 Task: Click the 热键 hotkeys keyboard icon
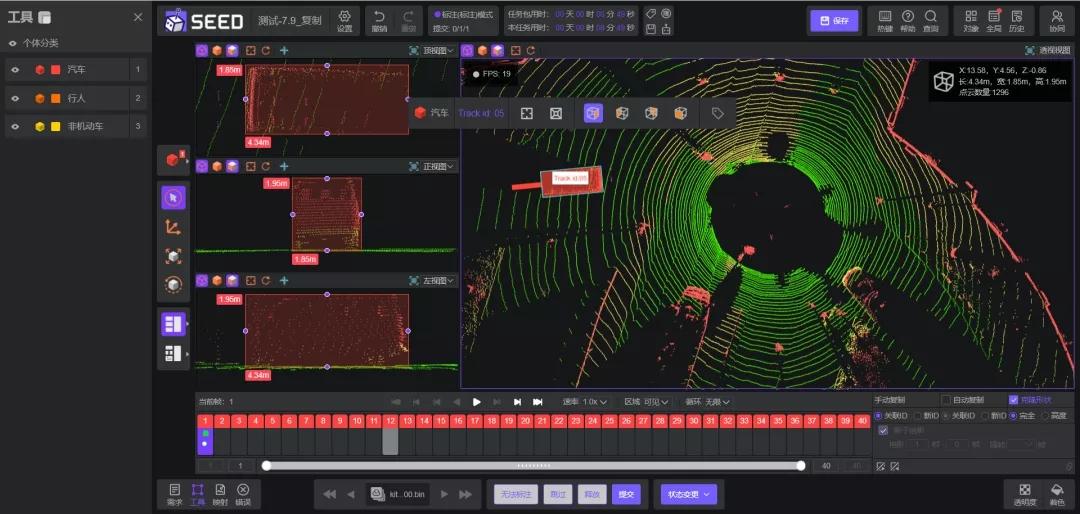884,21
